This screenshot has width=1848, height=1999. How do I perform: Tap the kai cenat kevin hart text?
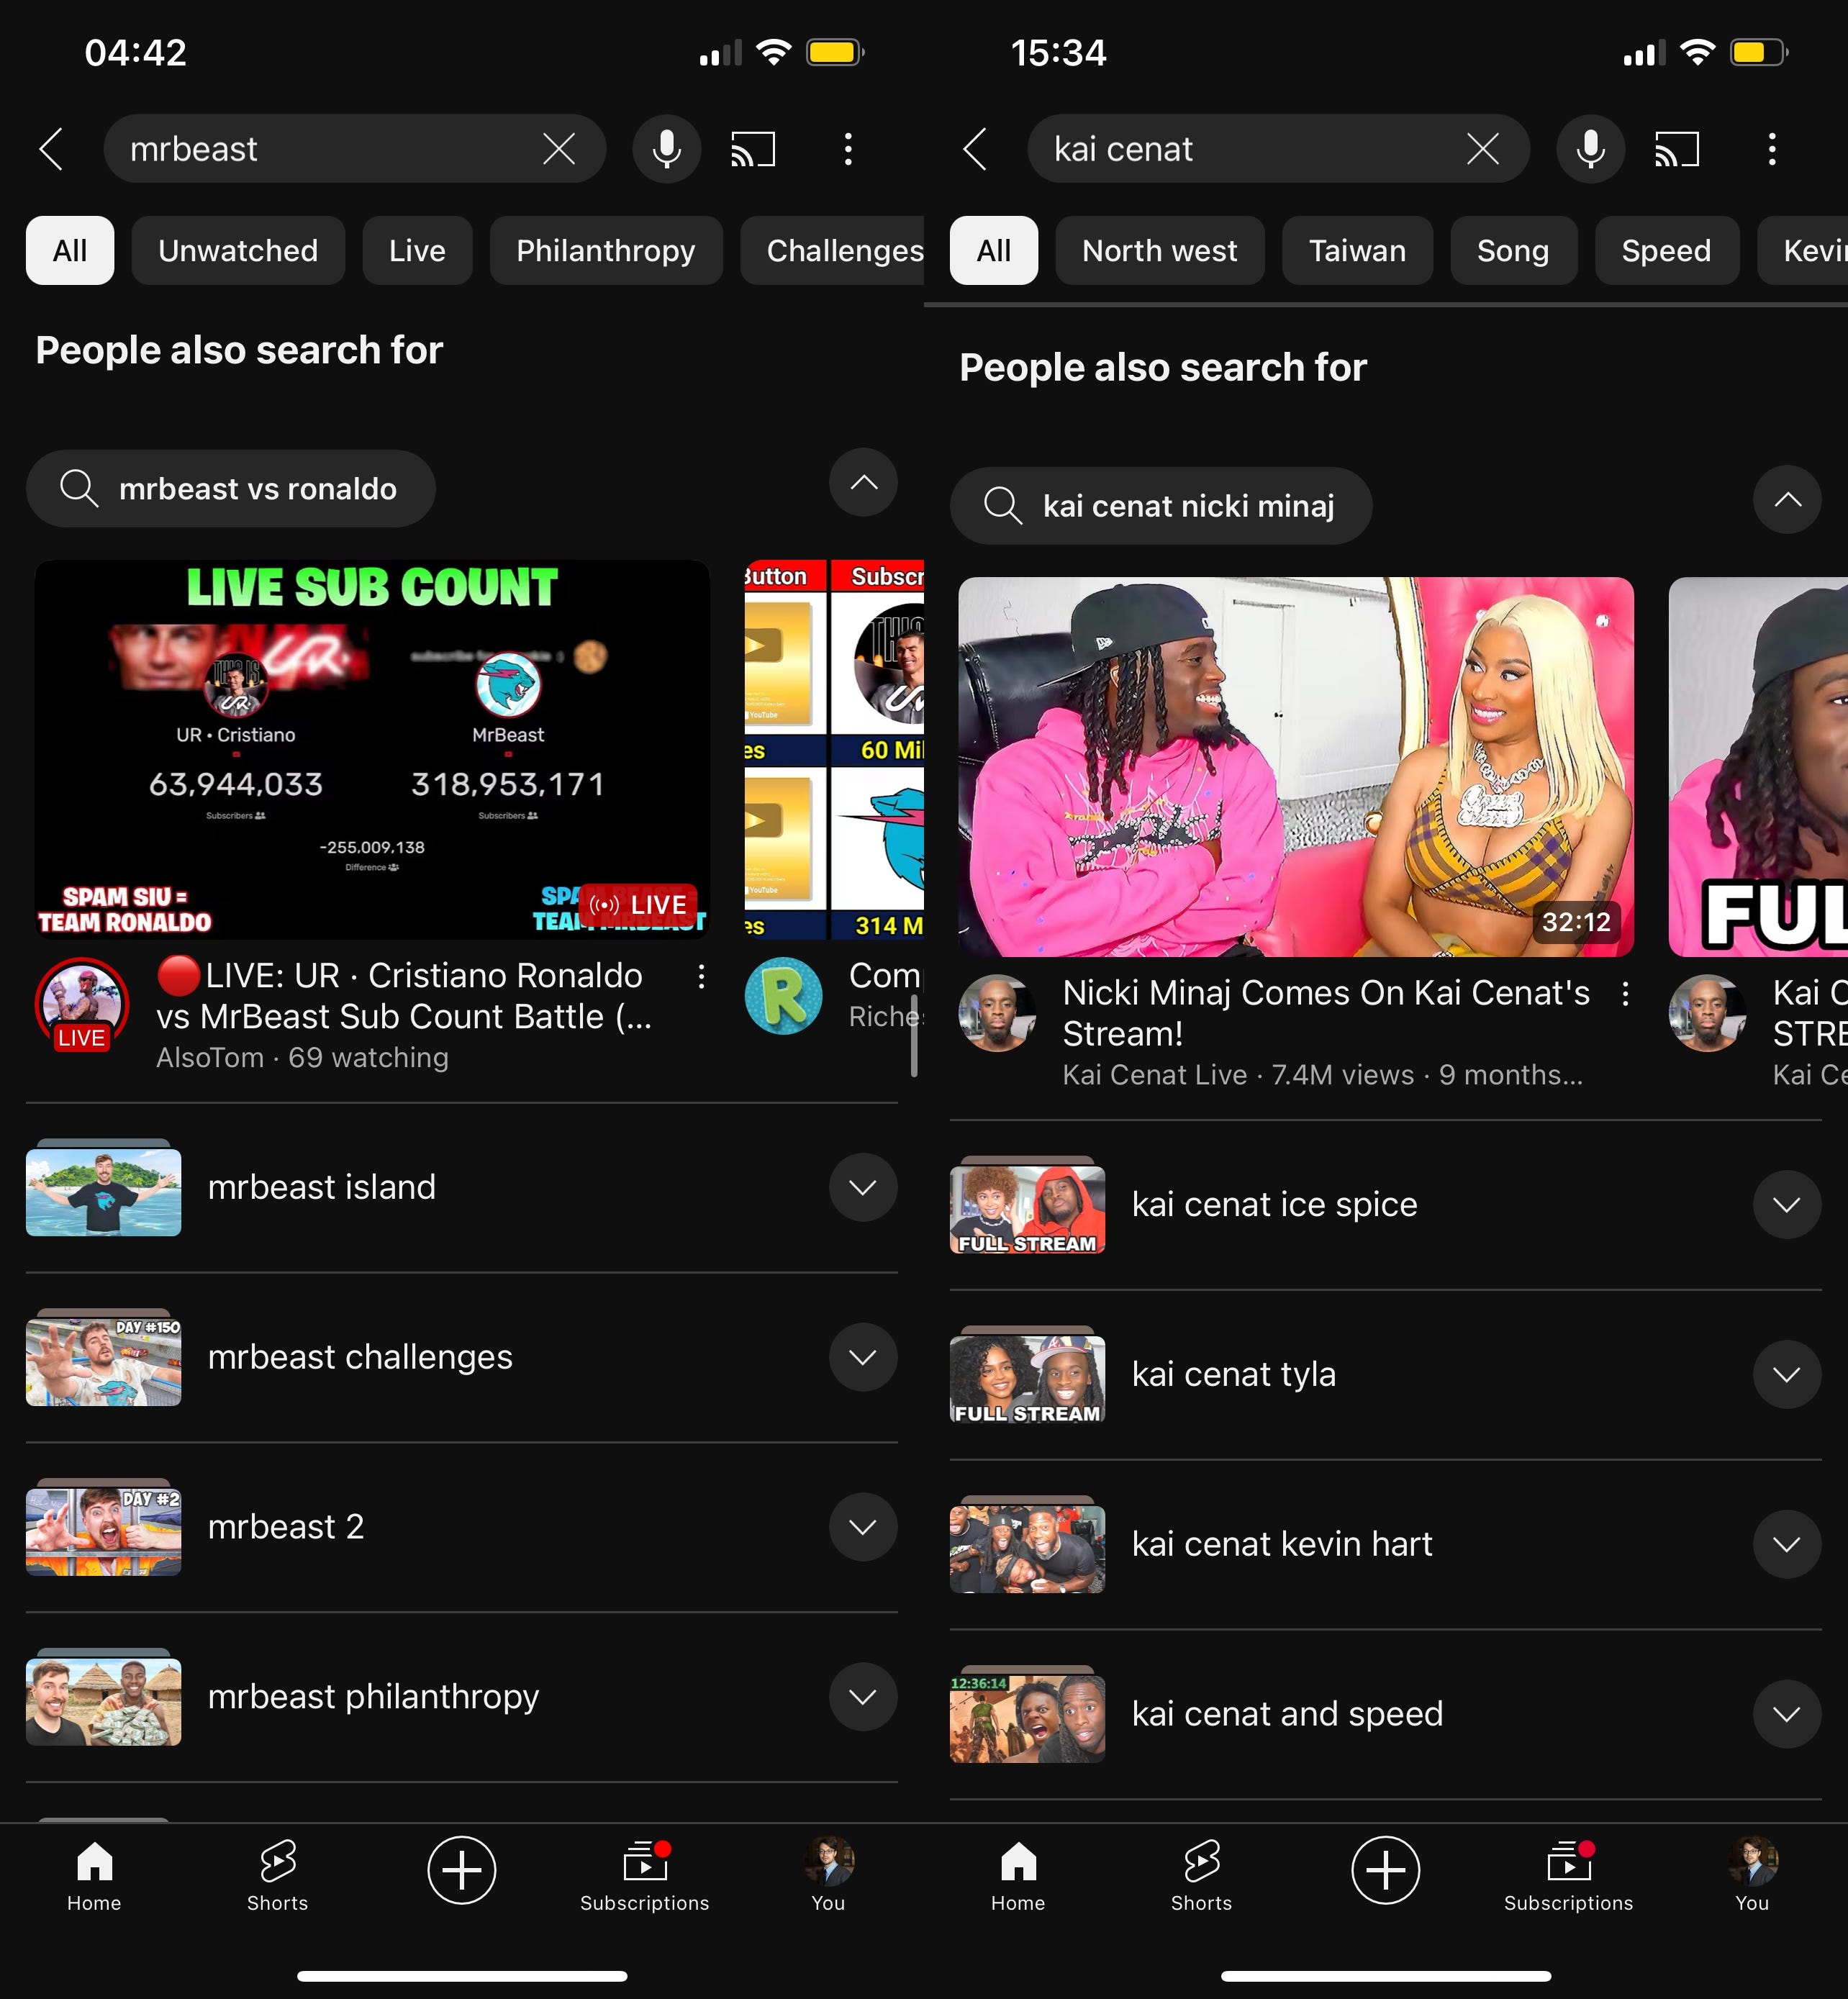(1282, 1544)
